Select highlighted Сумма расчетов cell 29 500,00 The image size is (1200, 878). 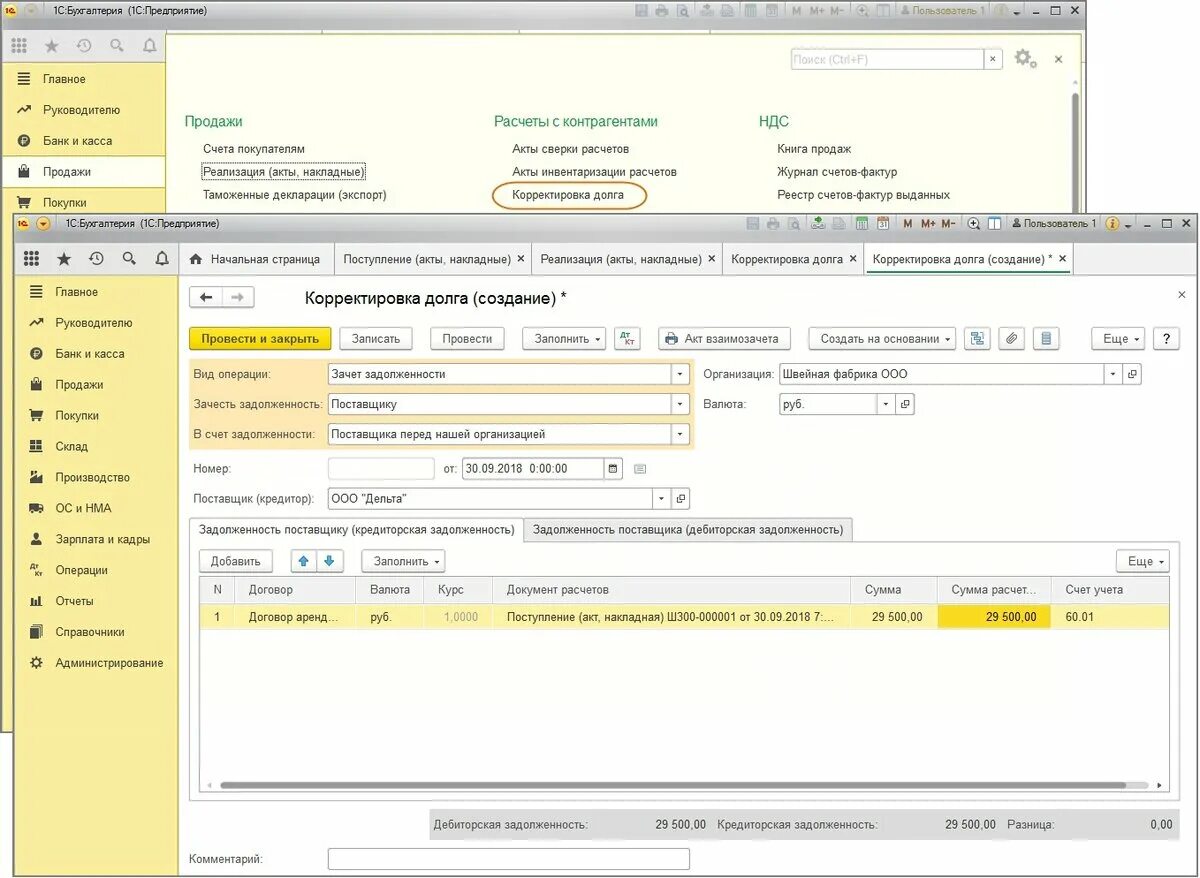tap(994, 617)
